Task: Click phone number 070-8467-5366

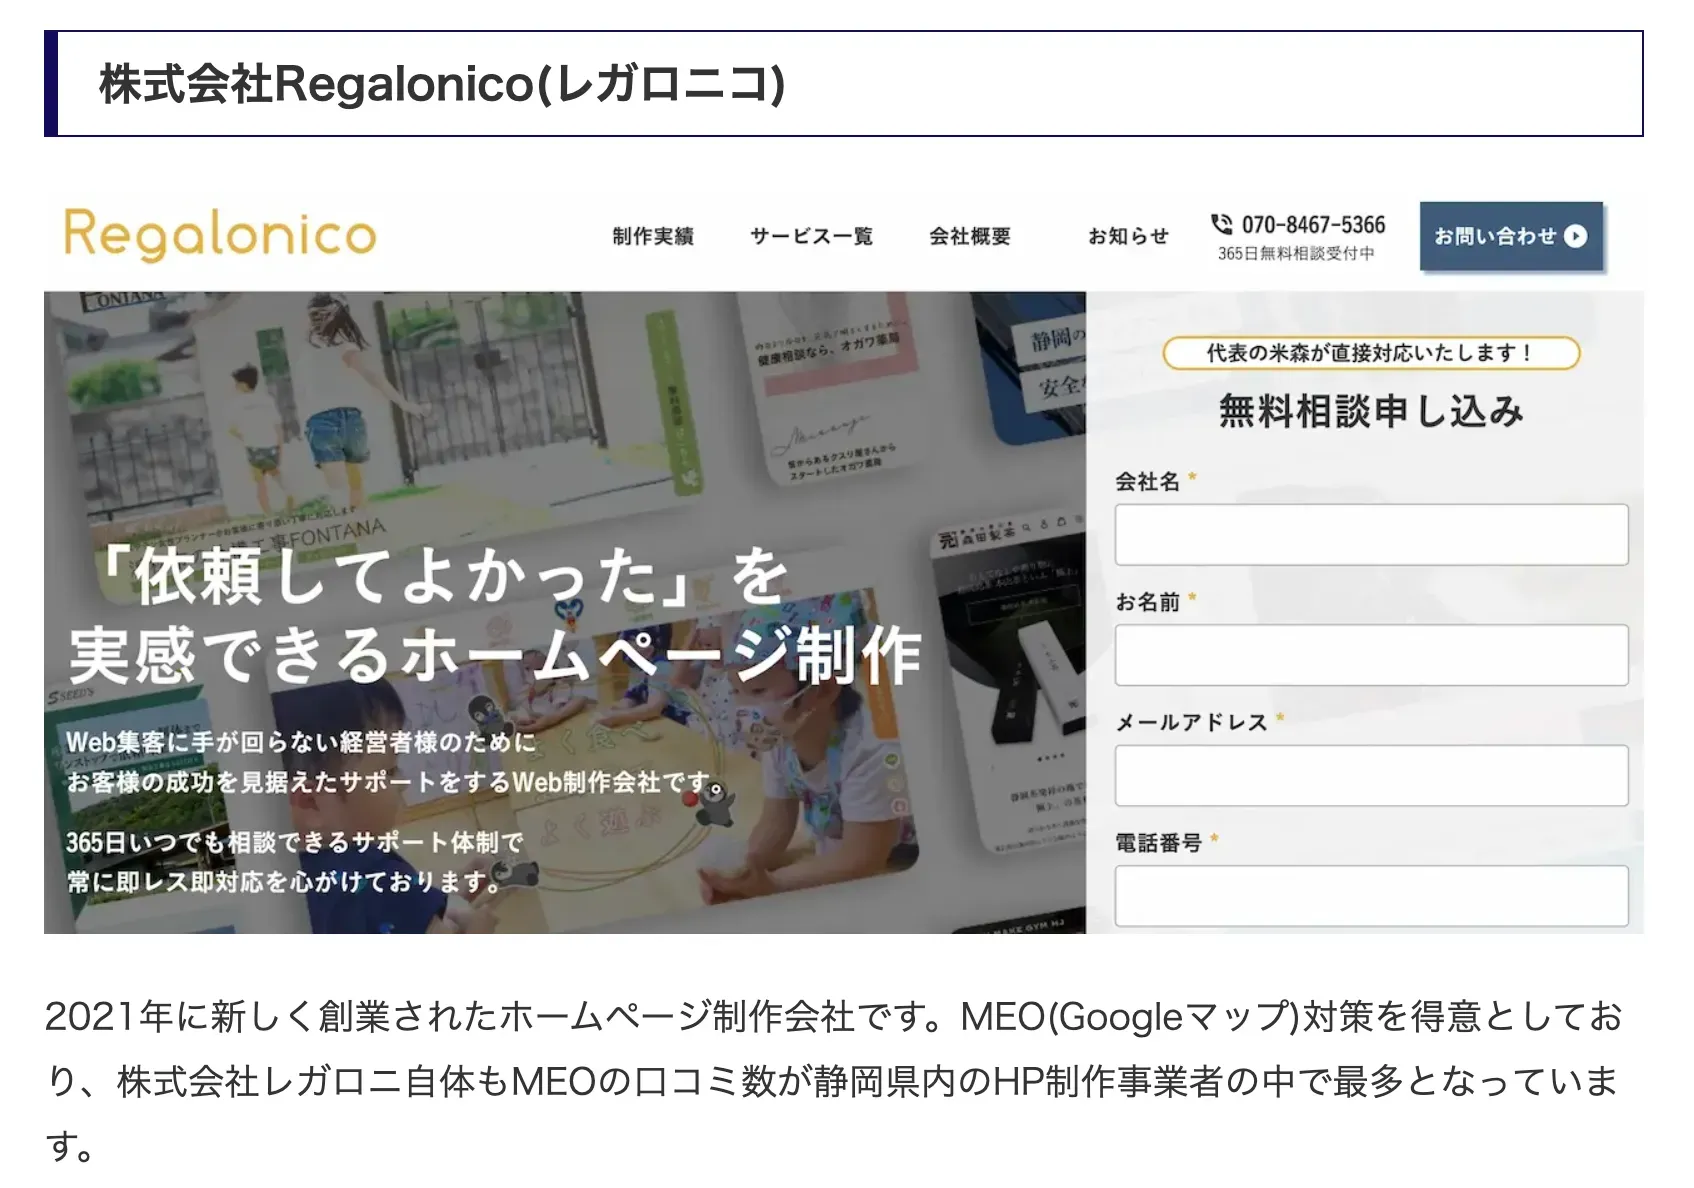Action: 1313,225
